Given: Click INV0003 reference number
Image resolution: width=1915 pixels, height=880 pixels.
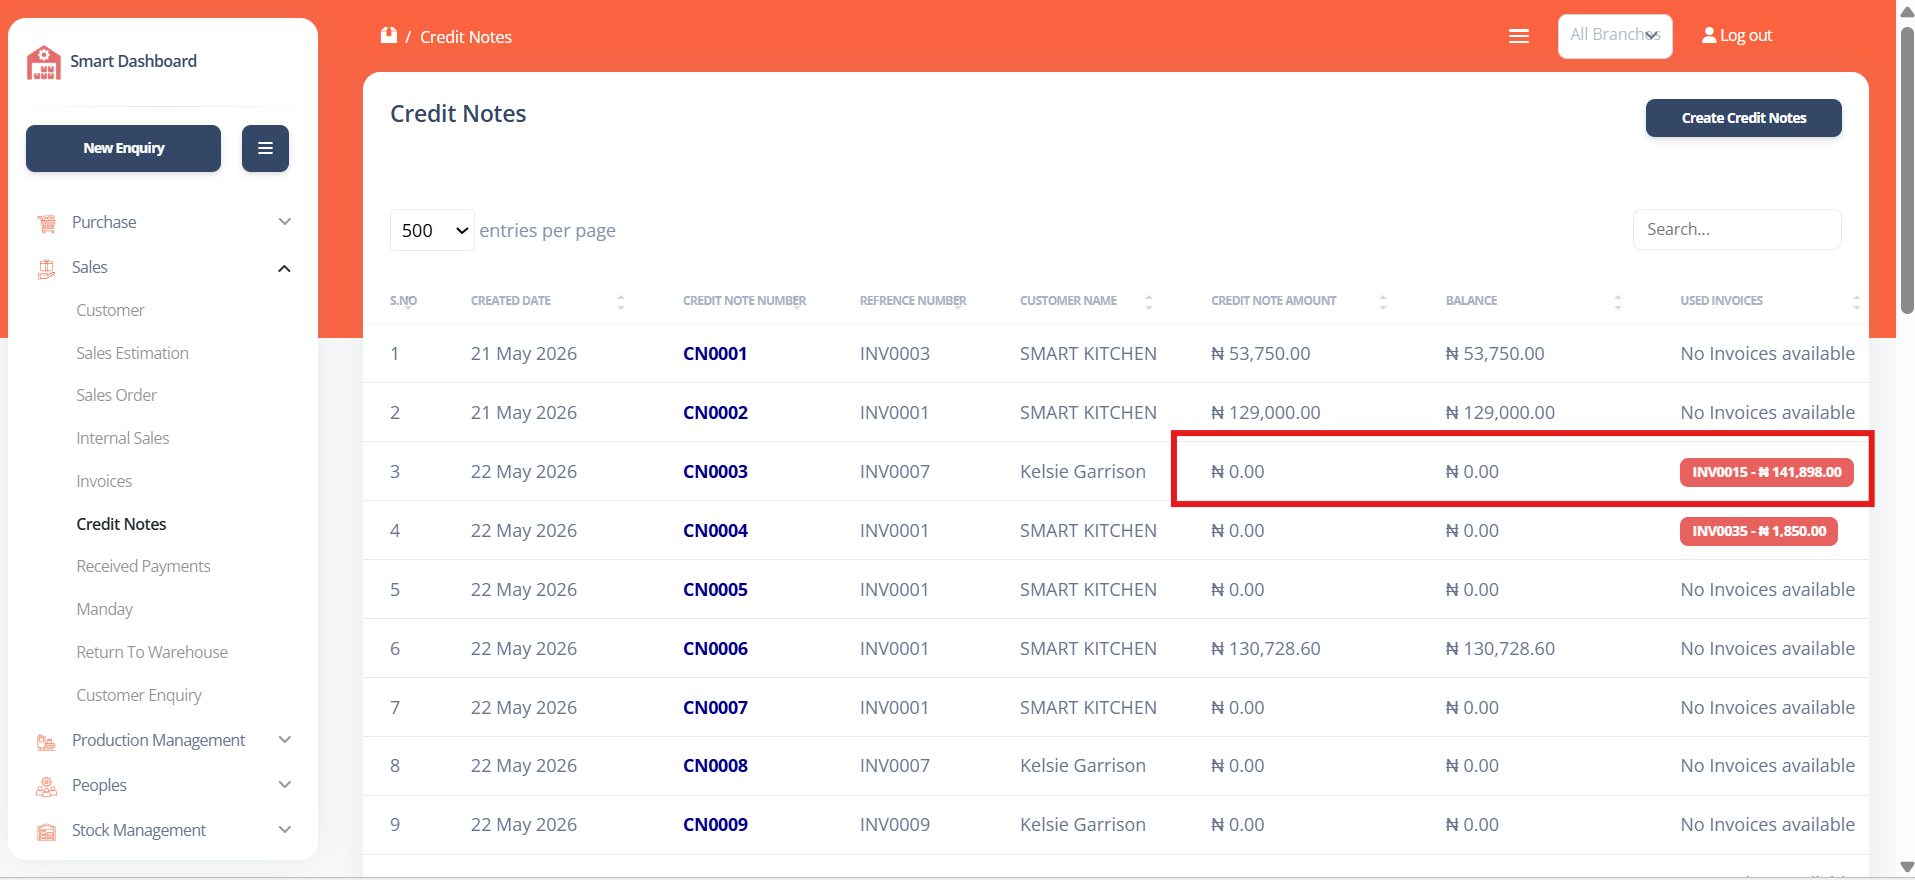Looking at the screenshot, I should point(894,353).
